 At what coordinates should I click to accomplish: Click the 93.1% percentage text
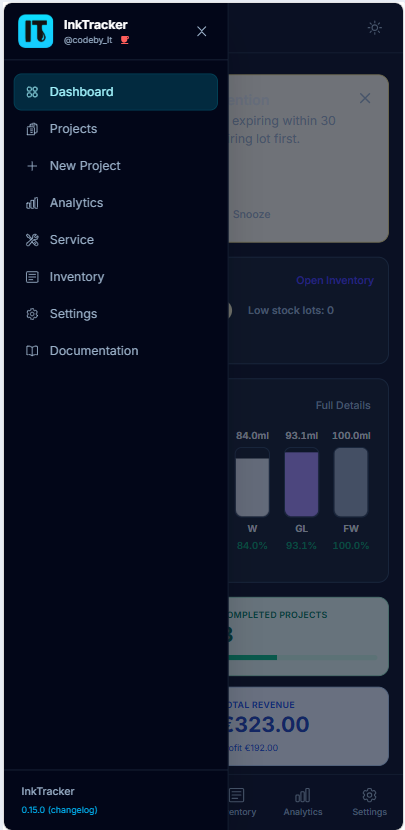click(x=301, y=546)
